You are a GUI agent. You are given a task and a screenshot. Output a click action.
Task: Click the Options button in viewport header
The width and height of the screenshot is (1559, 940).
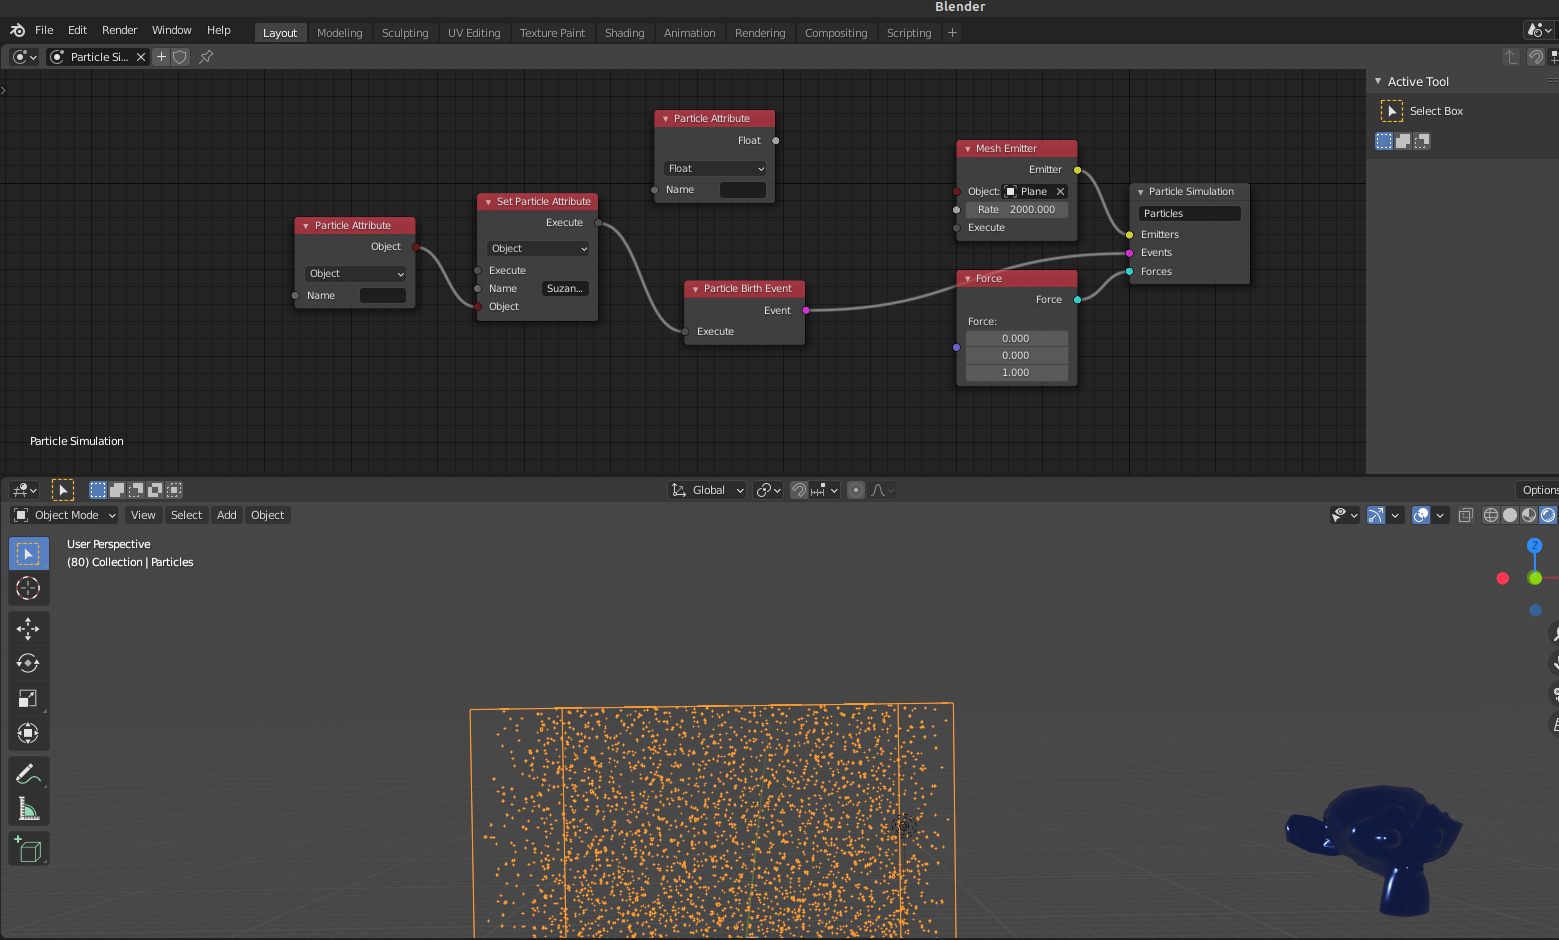(x=1539, y=490)
